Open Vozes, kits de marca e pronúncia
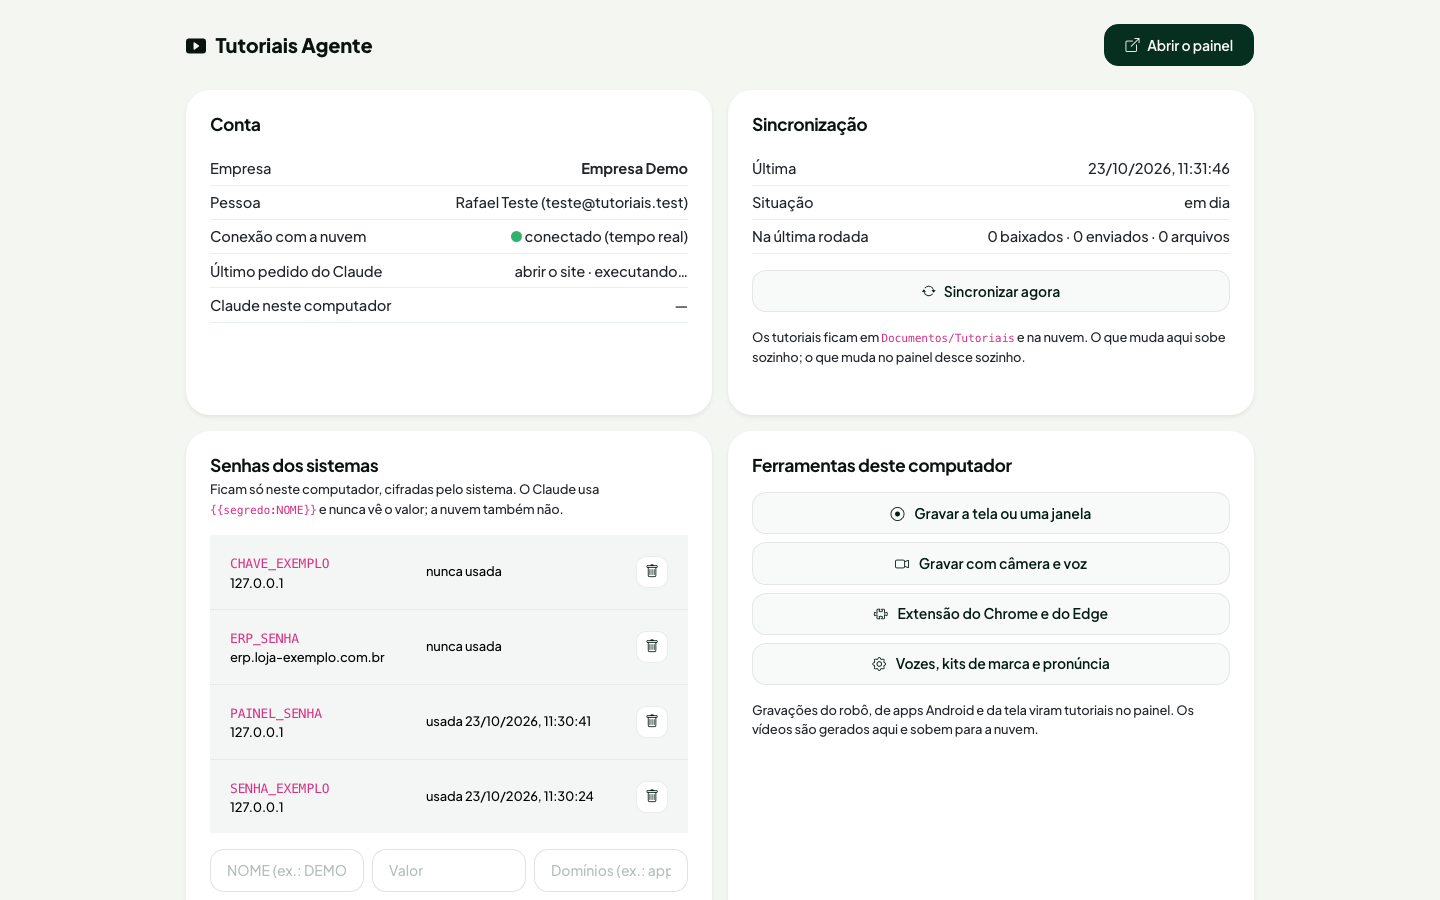This screenshot has width=1440, height=900. click(x=991, y=664)
